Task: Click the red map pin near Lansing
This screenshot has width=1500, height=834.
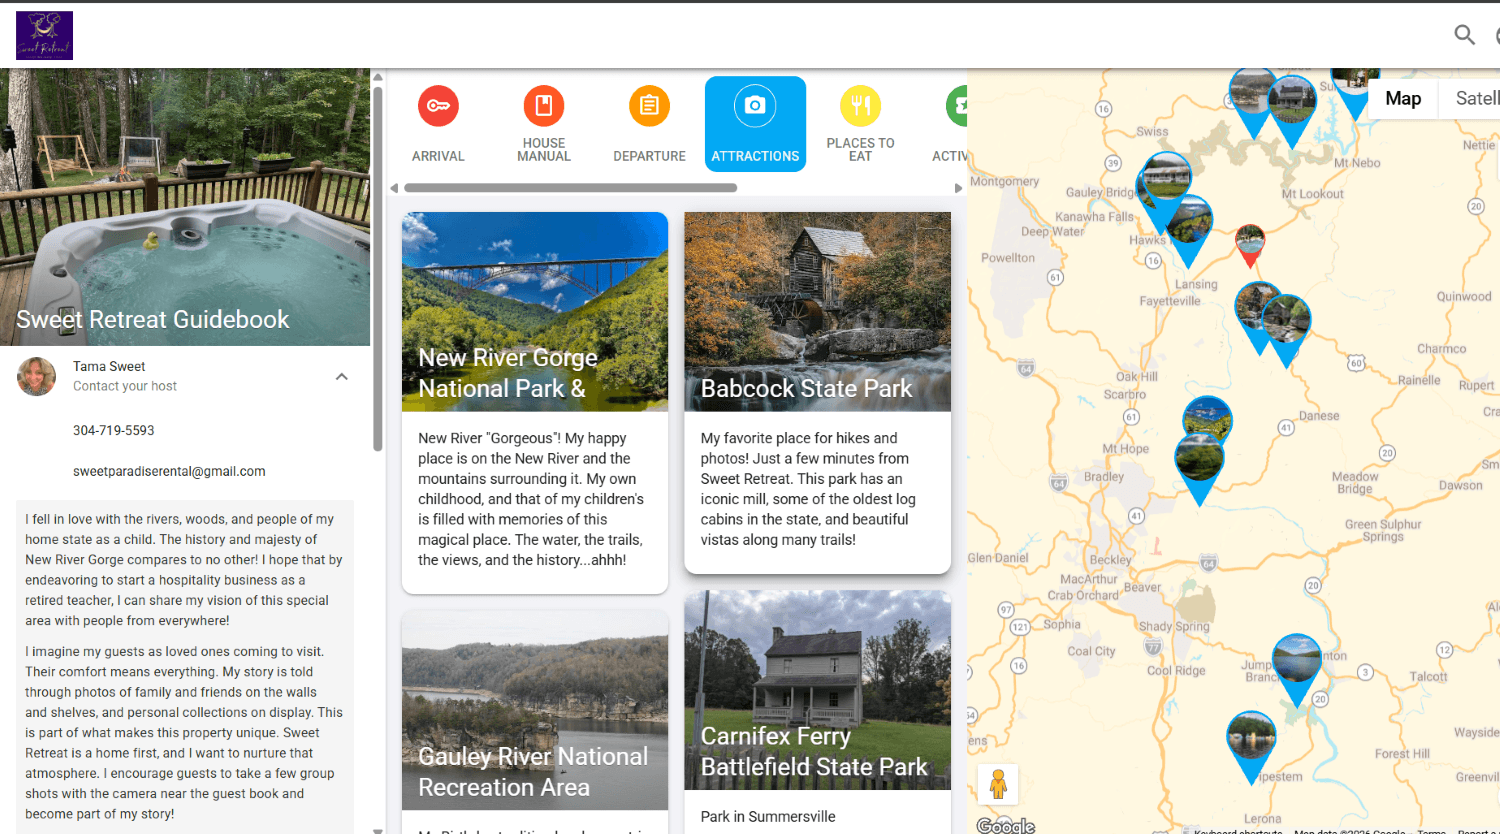Action: (x=1250, y=245)
